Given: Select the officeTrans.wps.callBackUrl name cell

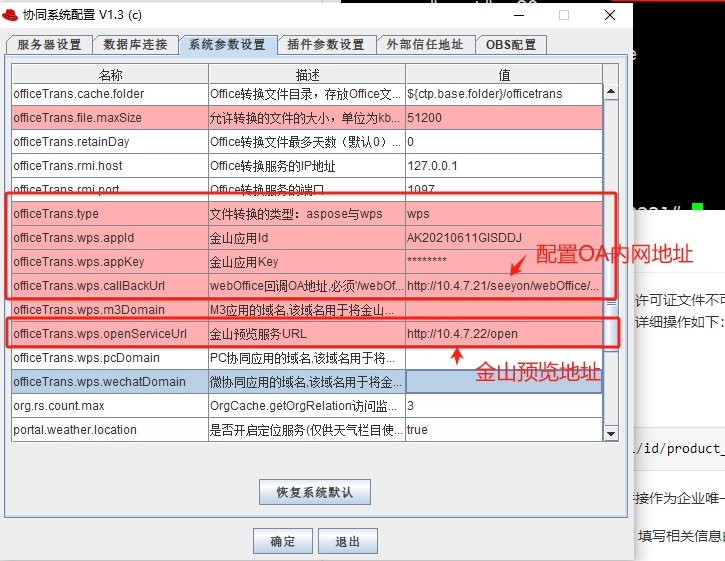Looking at the screenshot, I should pyautogui.click(x=110, y=286).
